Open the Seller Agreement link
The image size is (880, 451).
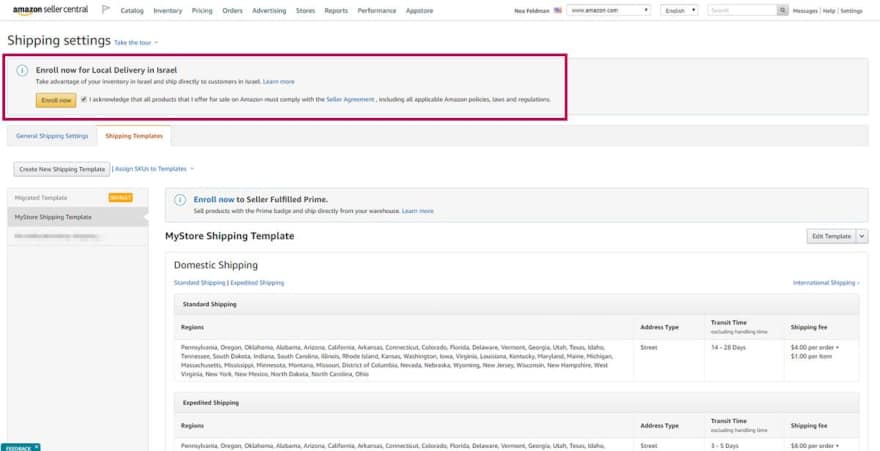[350, 99]
